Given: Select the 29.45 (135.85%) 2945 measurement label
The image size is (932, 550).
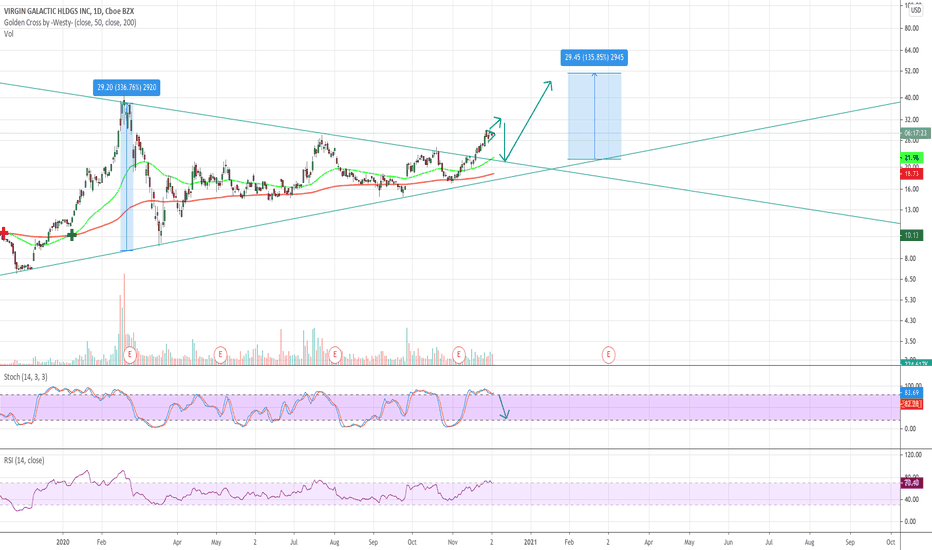Looking at the screenshot, I should pyautogui.click(x=594, y=58).
